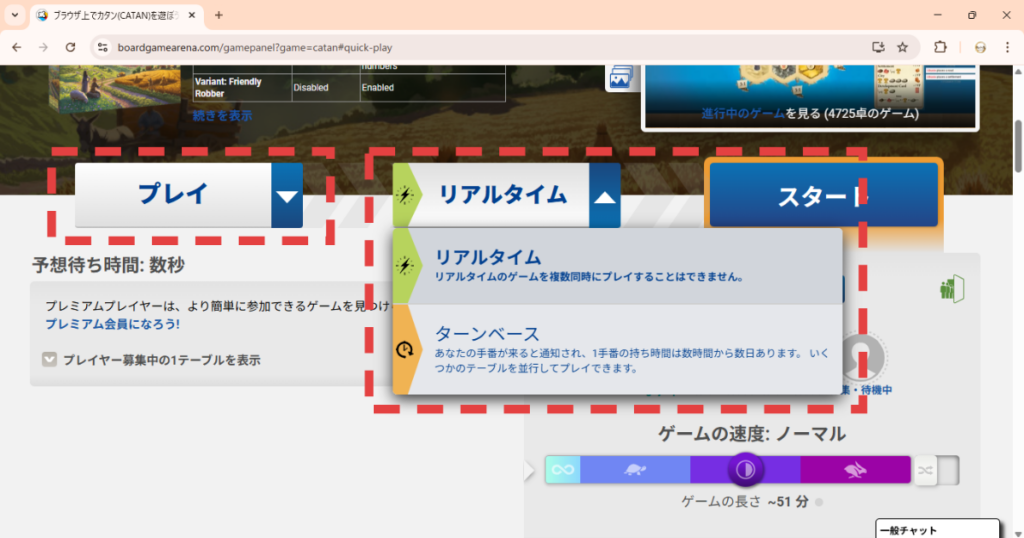Click the normal speed slider handle
Screen dimensions: 1024x538
point(745,469)
